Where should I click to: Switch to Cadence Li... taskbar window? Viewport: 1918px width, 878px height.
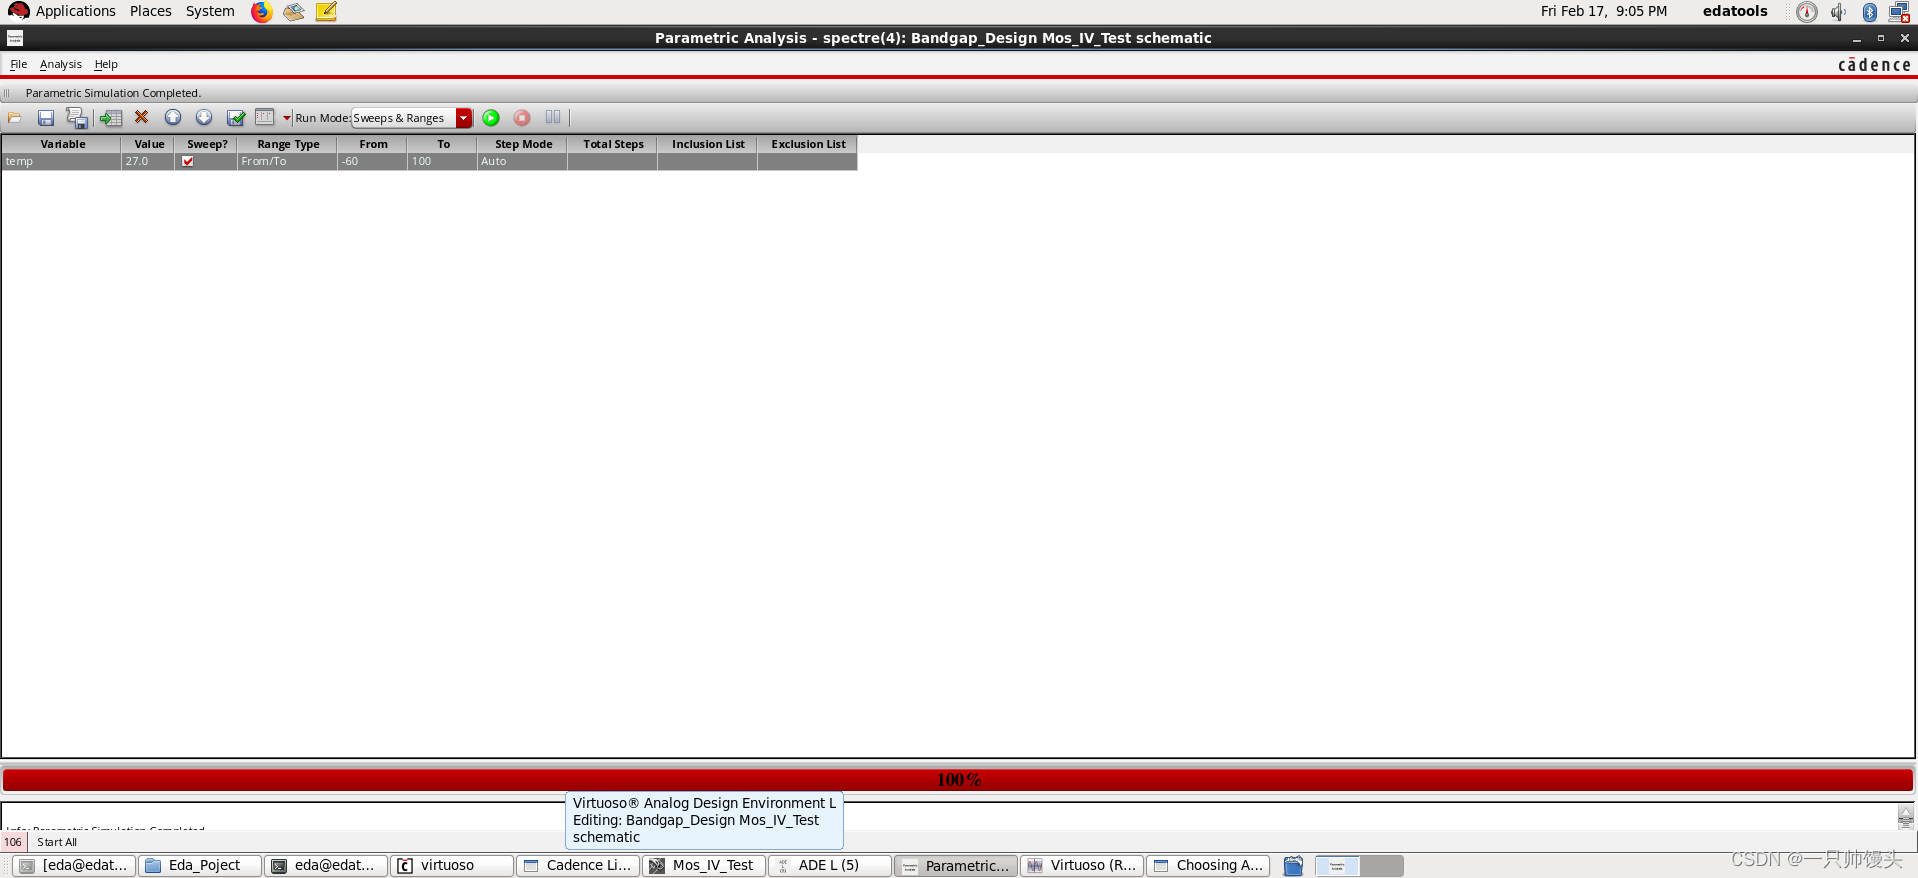click(578, 865)
